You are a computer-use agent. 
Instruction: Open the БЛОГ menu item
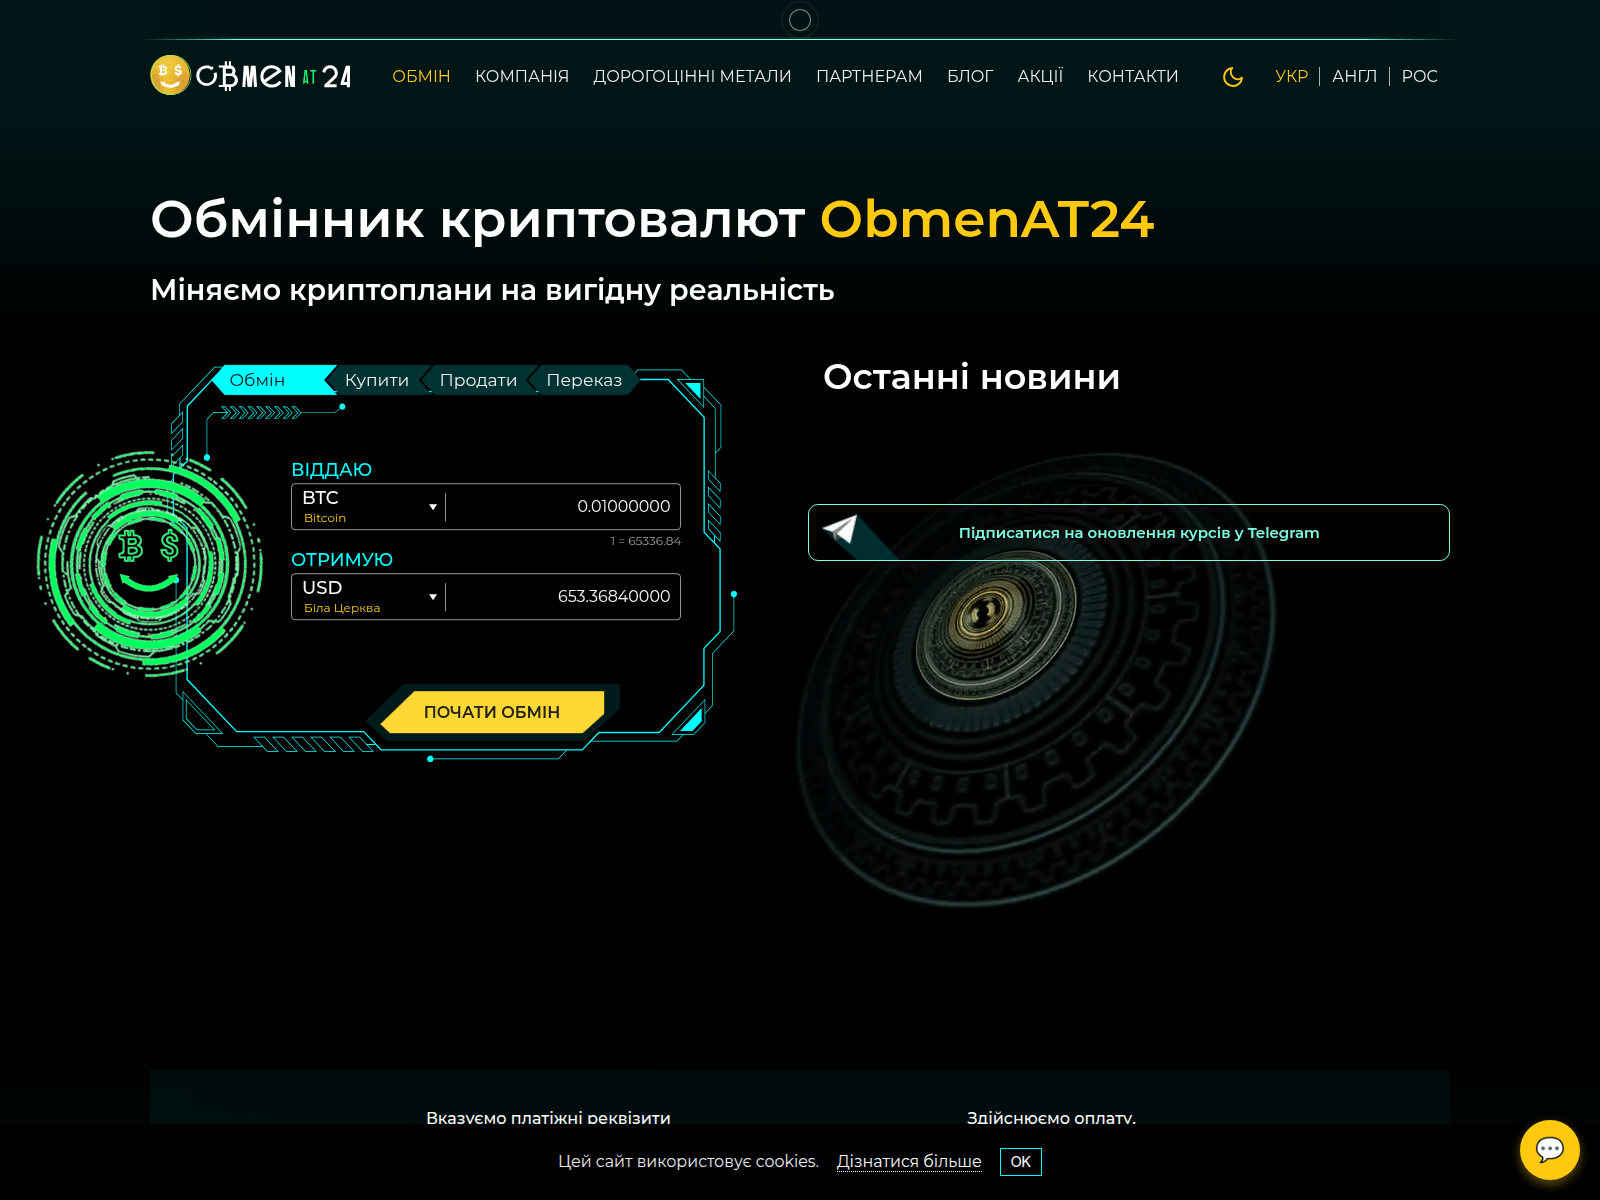click(x=970, y=76)
